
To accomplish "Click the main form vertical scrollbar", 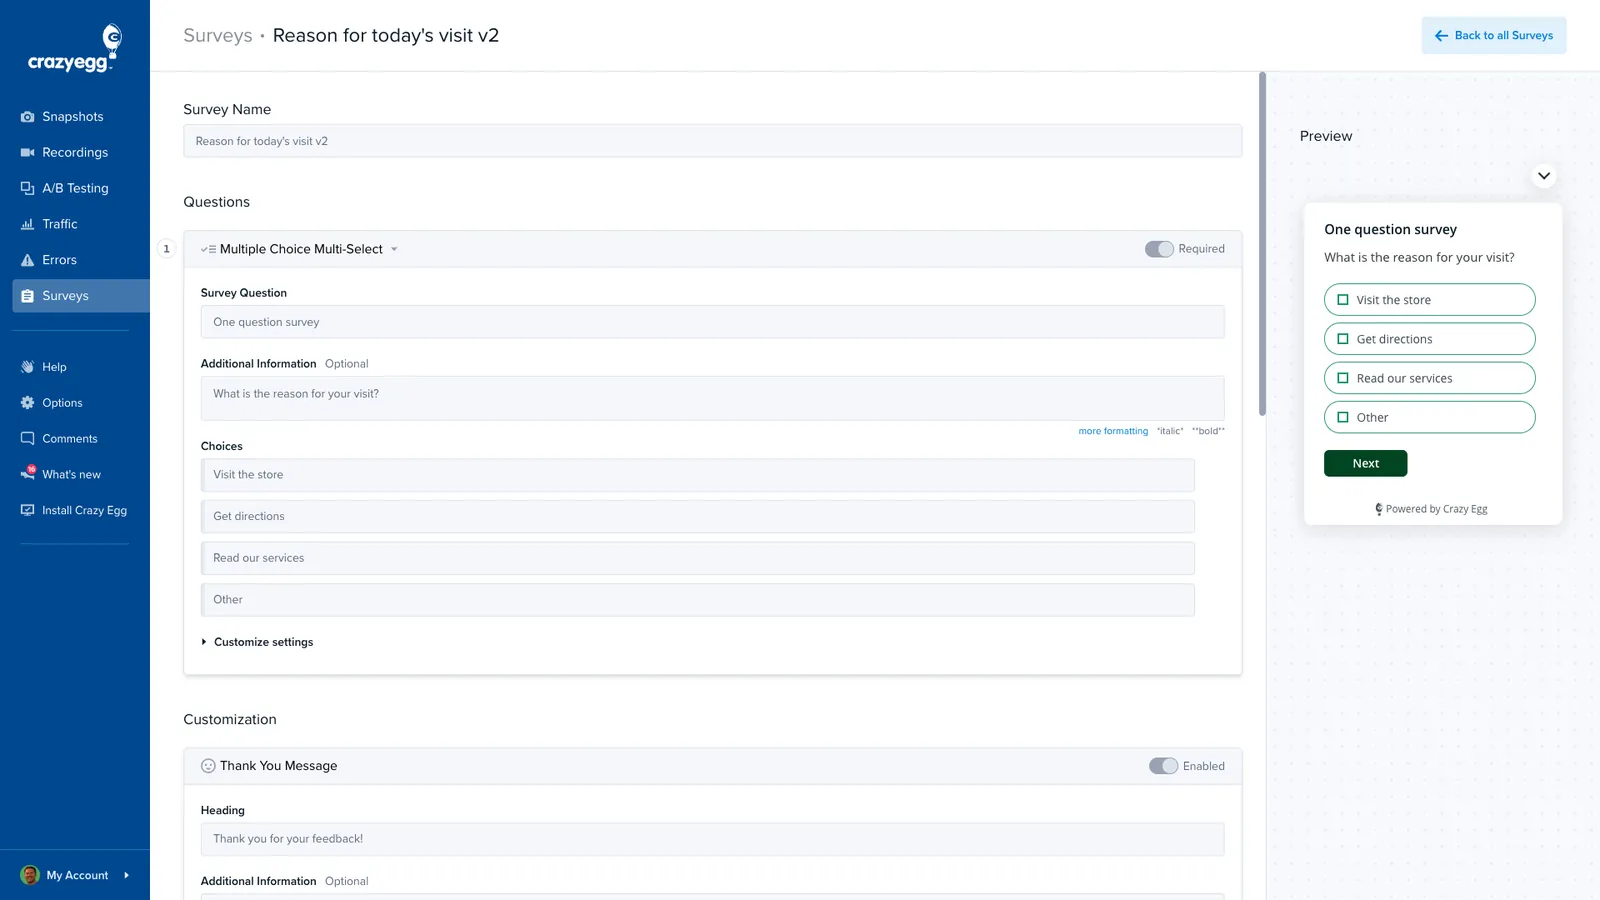I will pos(1262,244).
